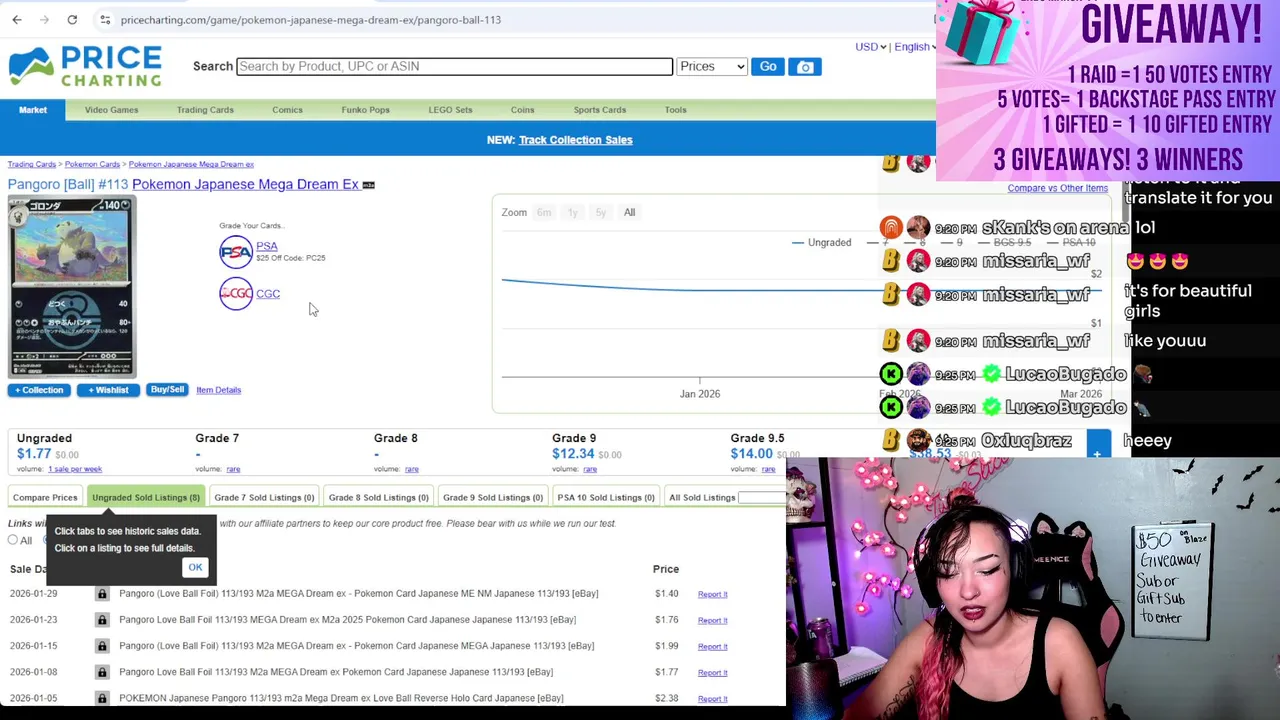Open Pokemon Japanese Mega Dream ex breadcrumb
The image size is (1280, 720).
[191, 164]
